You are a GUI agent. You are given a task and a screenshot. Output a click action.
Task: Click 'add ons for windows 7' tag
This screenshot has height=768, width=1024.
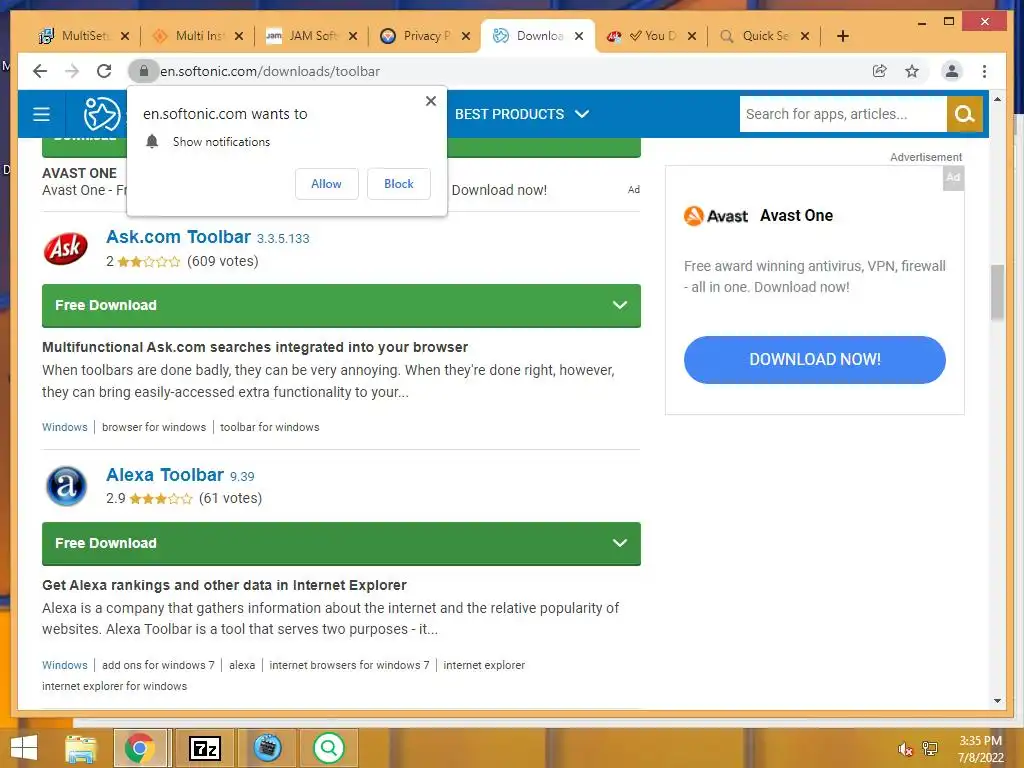[158, 665]
